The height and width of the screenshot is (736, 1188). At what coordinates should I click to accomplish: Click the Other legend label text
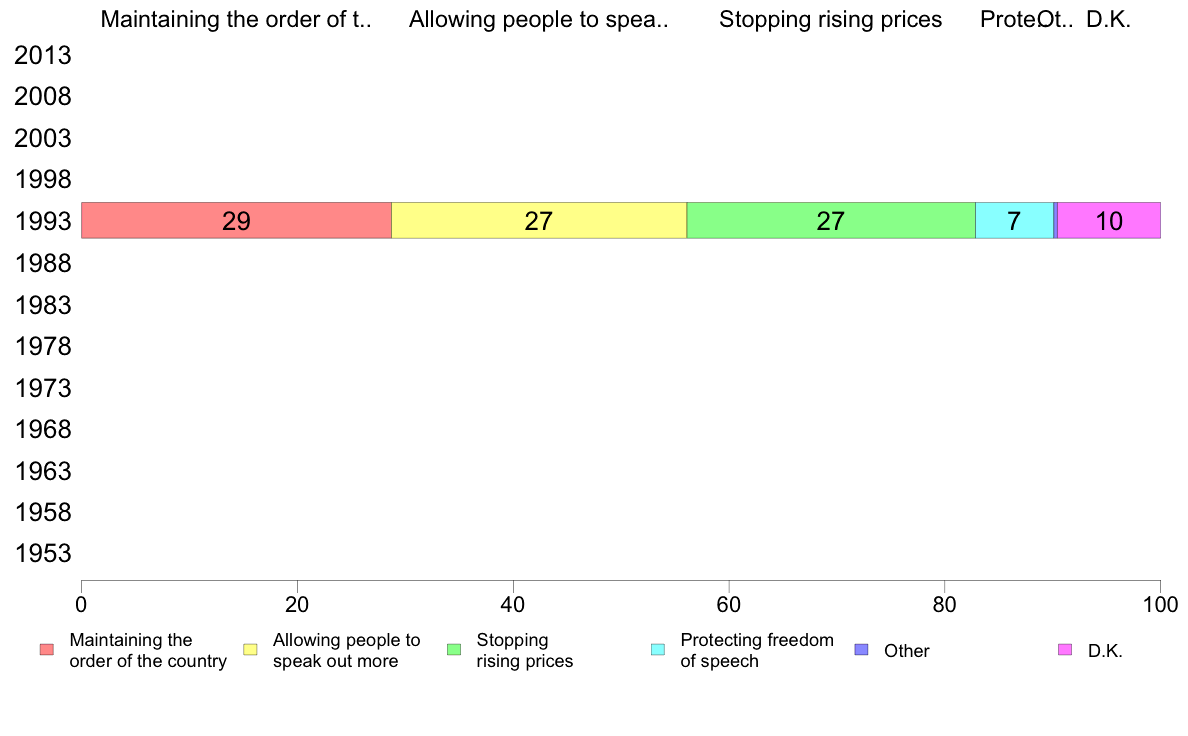pos(906,650)
